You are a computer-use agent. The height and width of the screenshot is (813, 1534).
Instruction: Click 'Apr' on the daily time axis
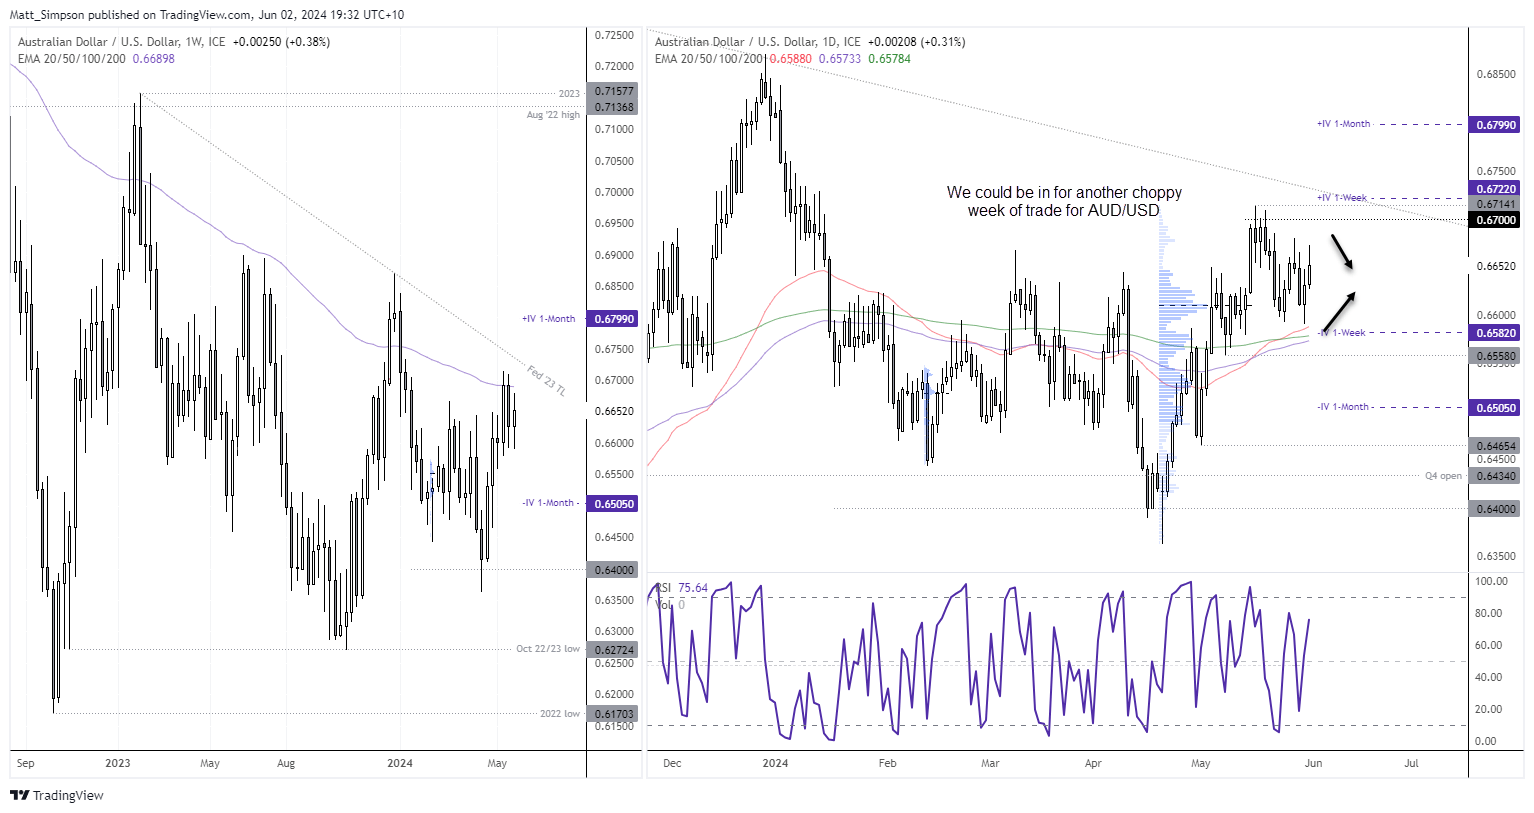pyautogui.click(x=1093, y=763)
